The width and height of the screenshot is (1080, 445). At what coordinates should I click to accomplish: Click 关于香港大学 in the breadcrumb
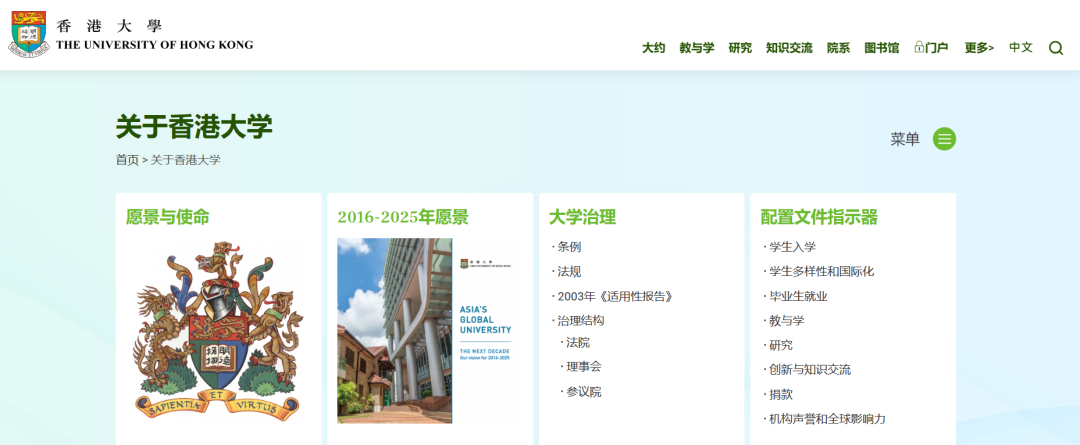pos(185,160)
